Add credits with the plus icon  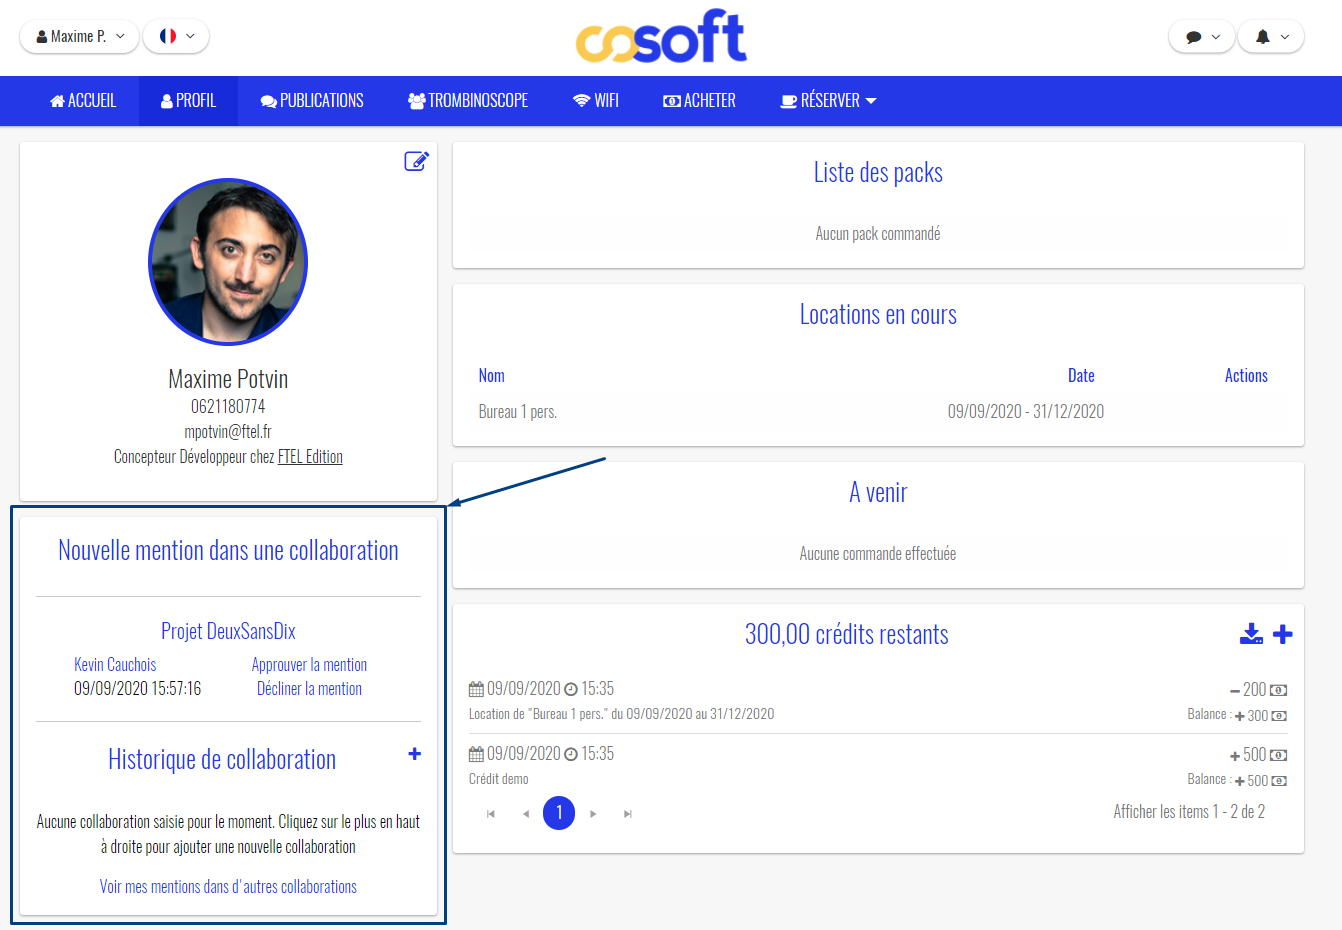coord(1283,634)
